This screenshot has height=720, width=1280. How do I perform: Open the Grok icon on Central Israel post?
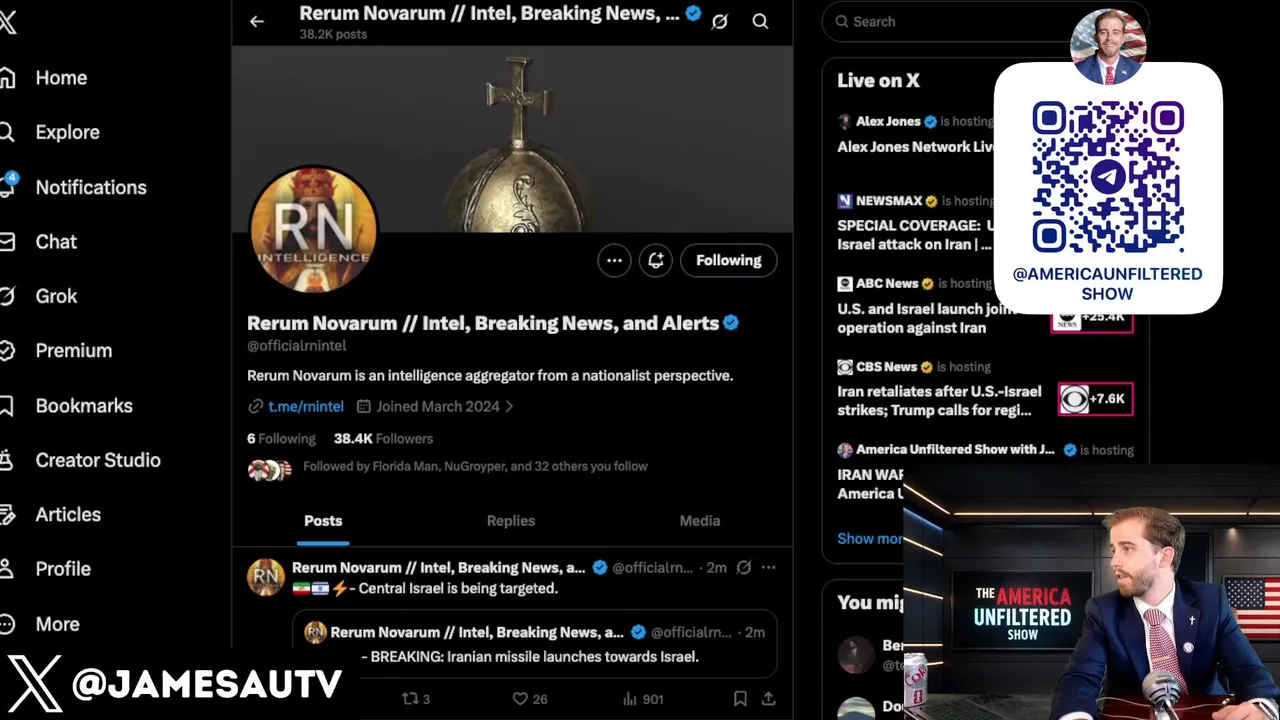[x=744, y=567]
